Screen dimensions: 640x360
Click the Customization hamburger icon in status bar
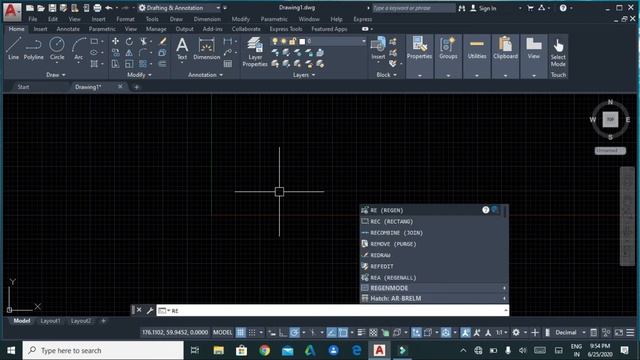(630, 333)
